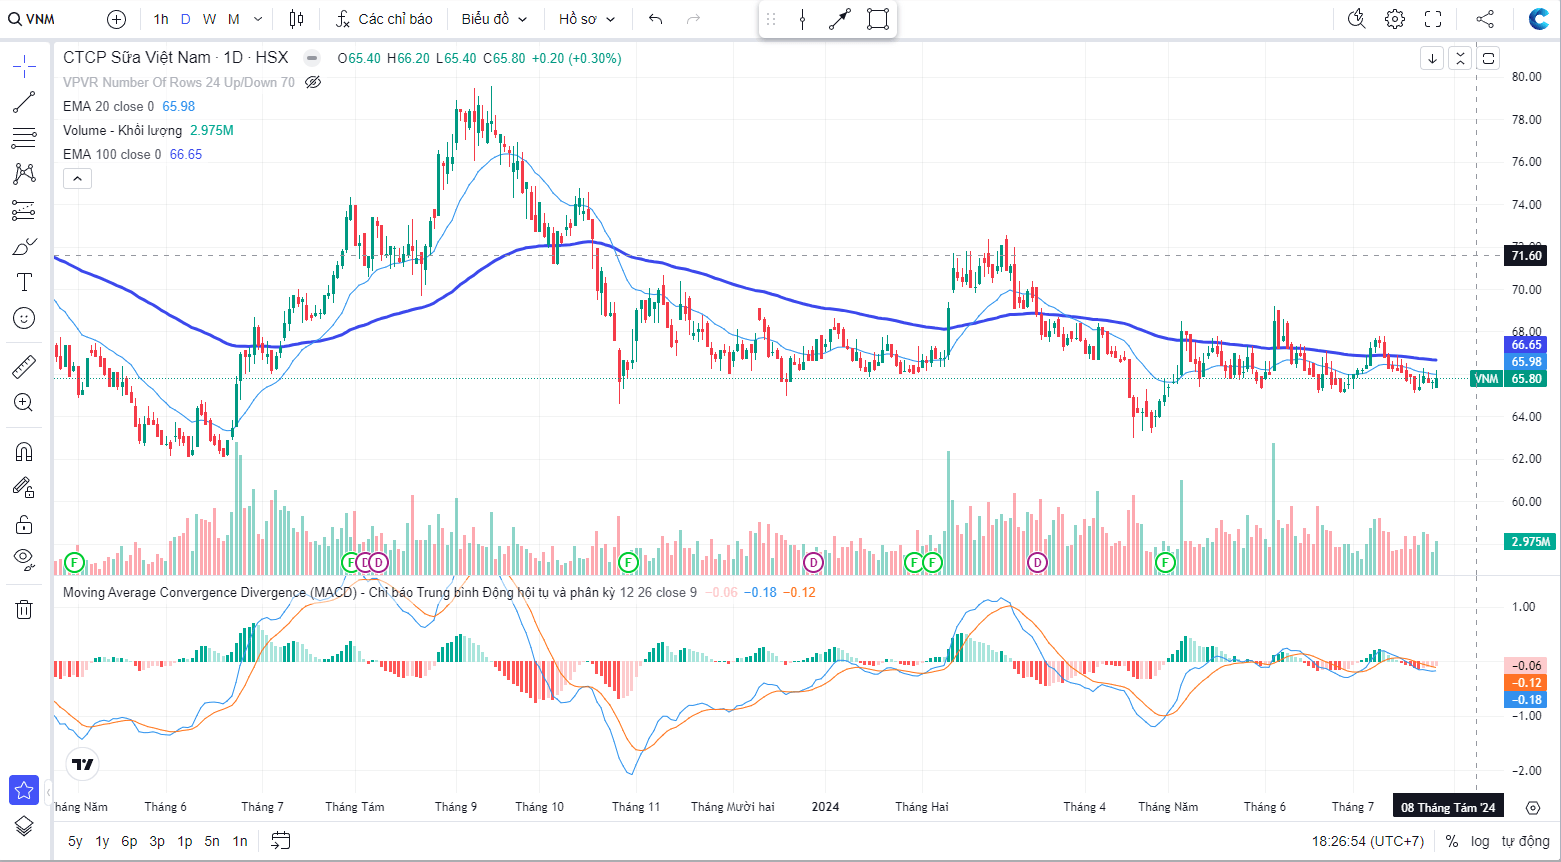
Task: Toggle the favorites star toolbar
Action: point(24,790)
